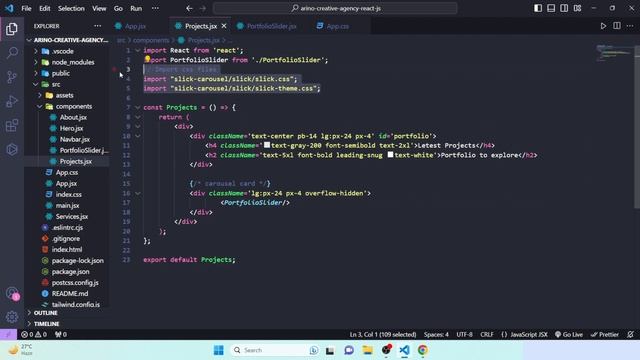Change line ending via CRLF
640x360 pixels.
coord(487,334)
